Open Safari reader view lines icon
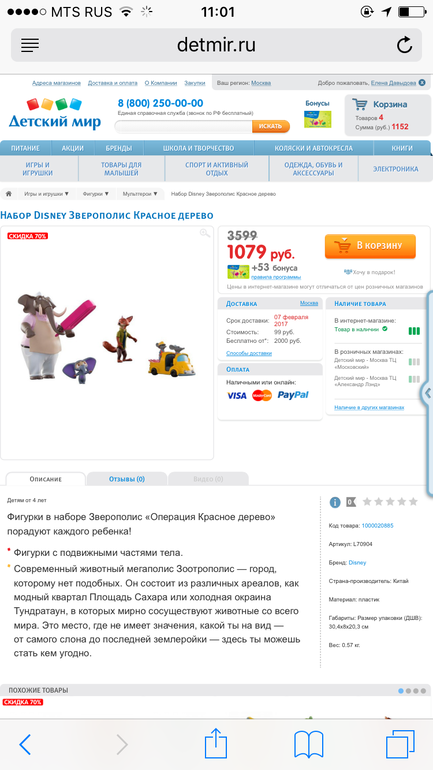 coord(30,45)
